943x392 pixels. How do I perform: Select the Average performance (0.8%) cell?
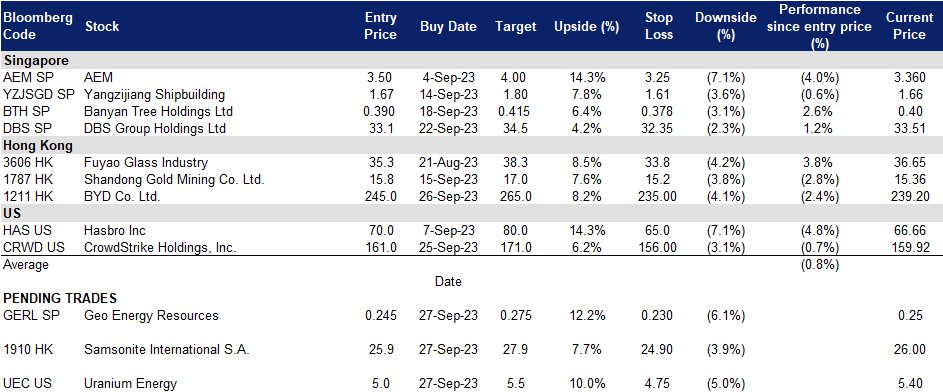point(820,265)
